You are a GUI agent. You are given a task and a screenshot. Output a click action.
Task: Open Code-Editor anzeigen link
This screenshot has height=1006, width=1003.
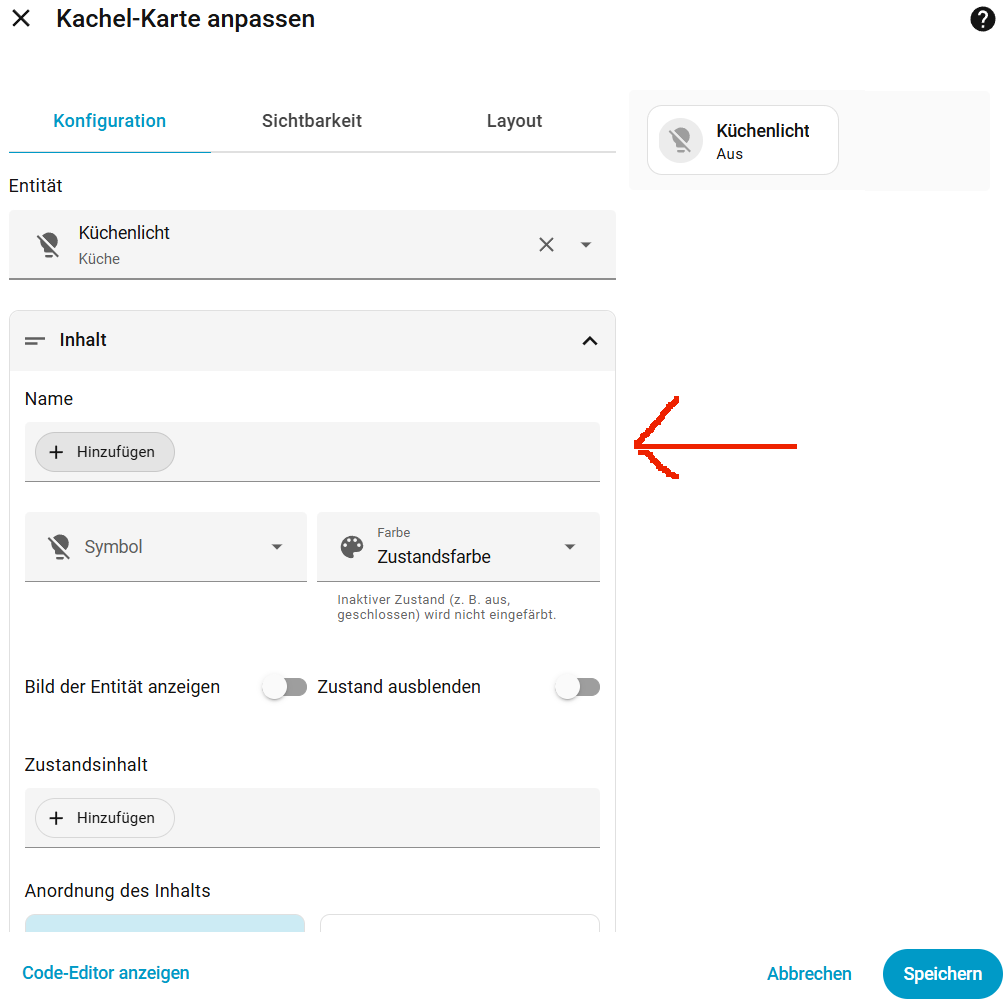click(106, 973)
